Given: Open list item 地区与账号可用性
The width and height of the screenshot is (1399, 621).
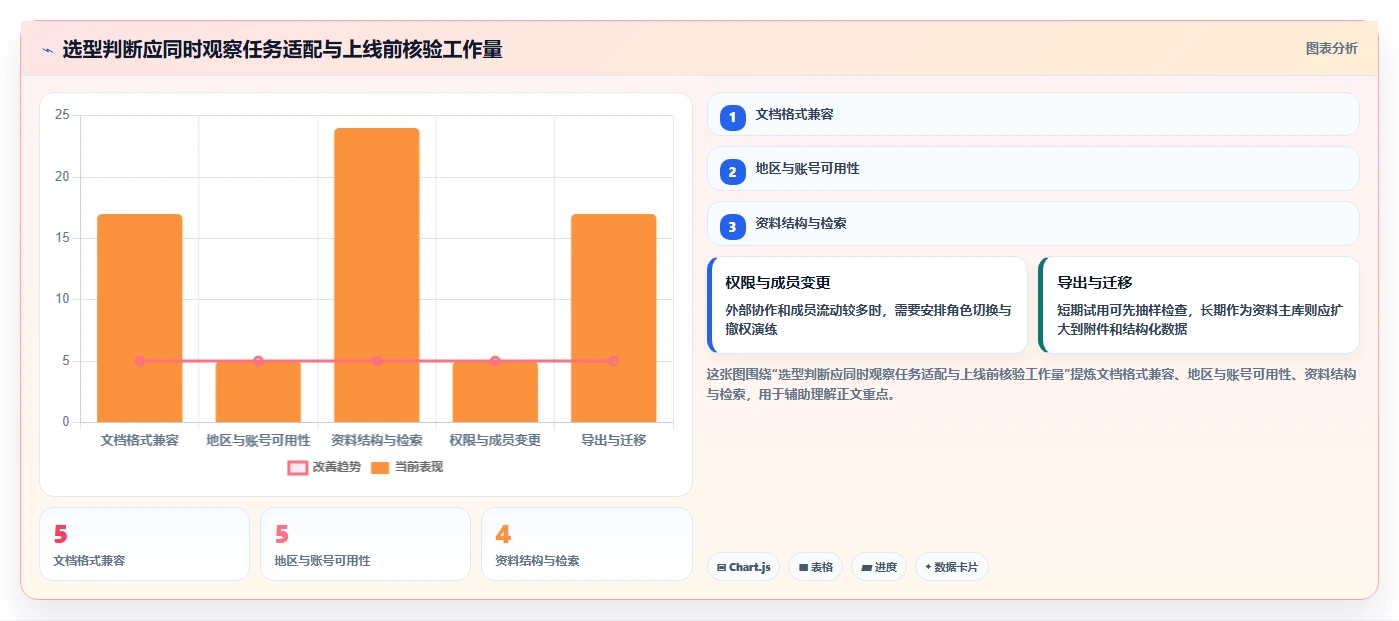Looking at the screenshot, I should point(1033,169).
